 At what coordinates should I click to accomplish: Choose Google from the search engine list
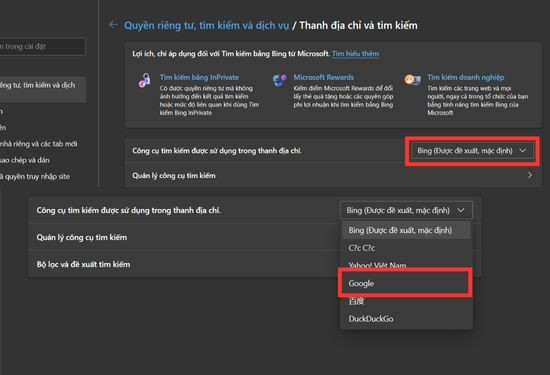tap(405, 283)
